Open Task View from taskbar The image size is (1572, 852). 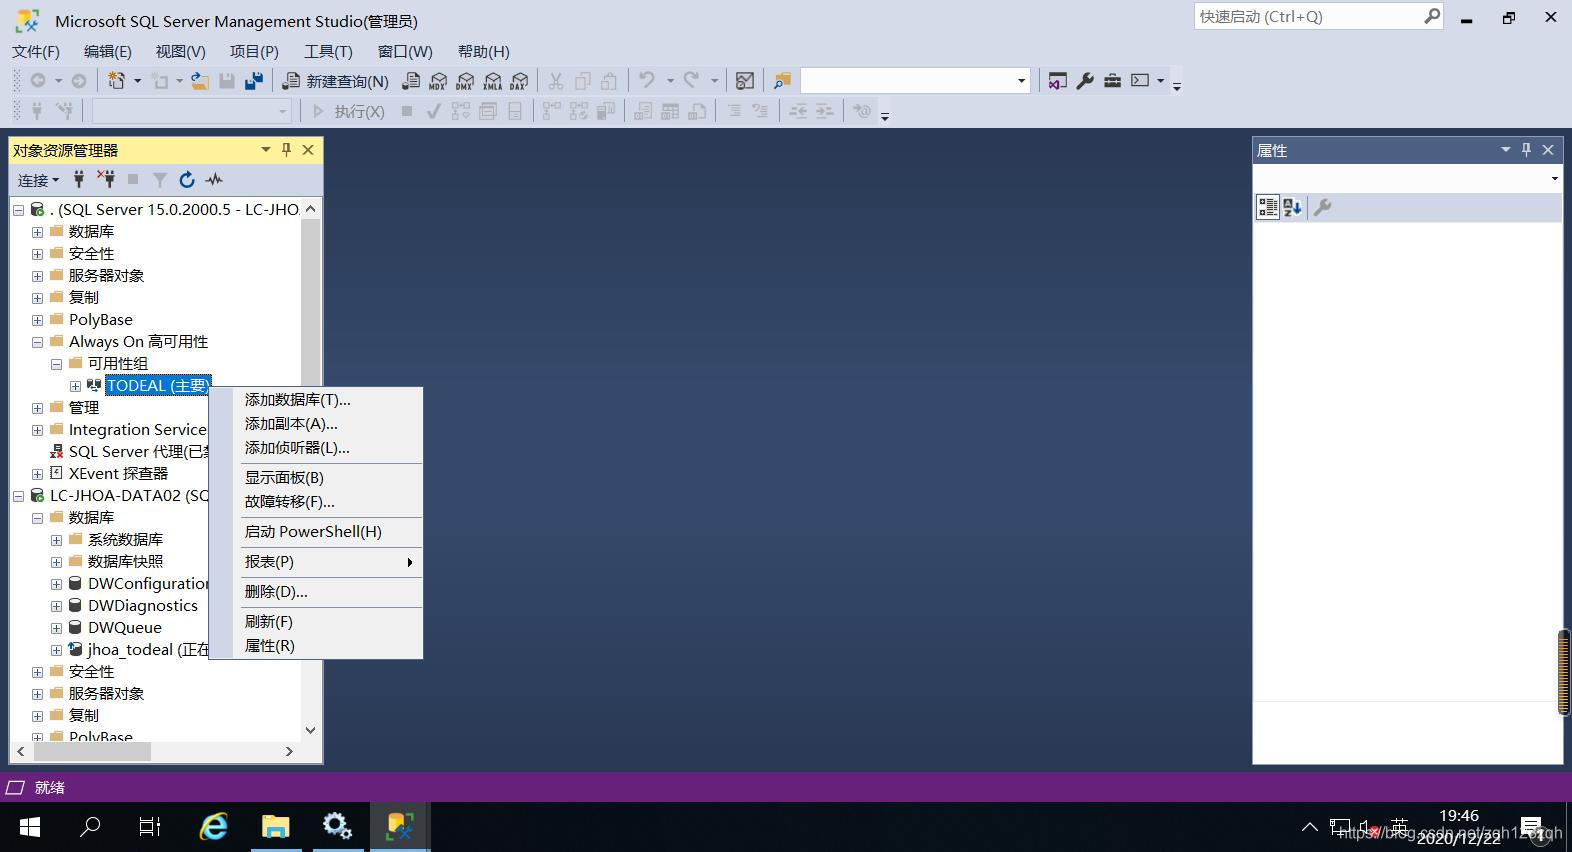150,827
